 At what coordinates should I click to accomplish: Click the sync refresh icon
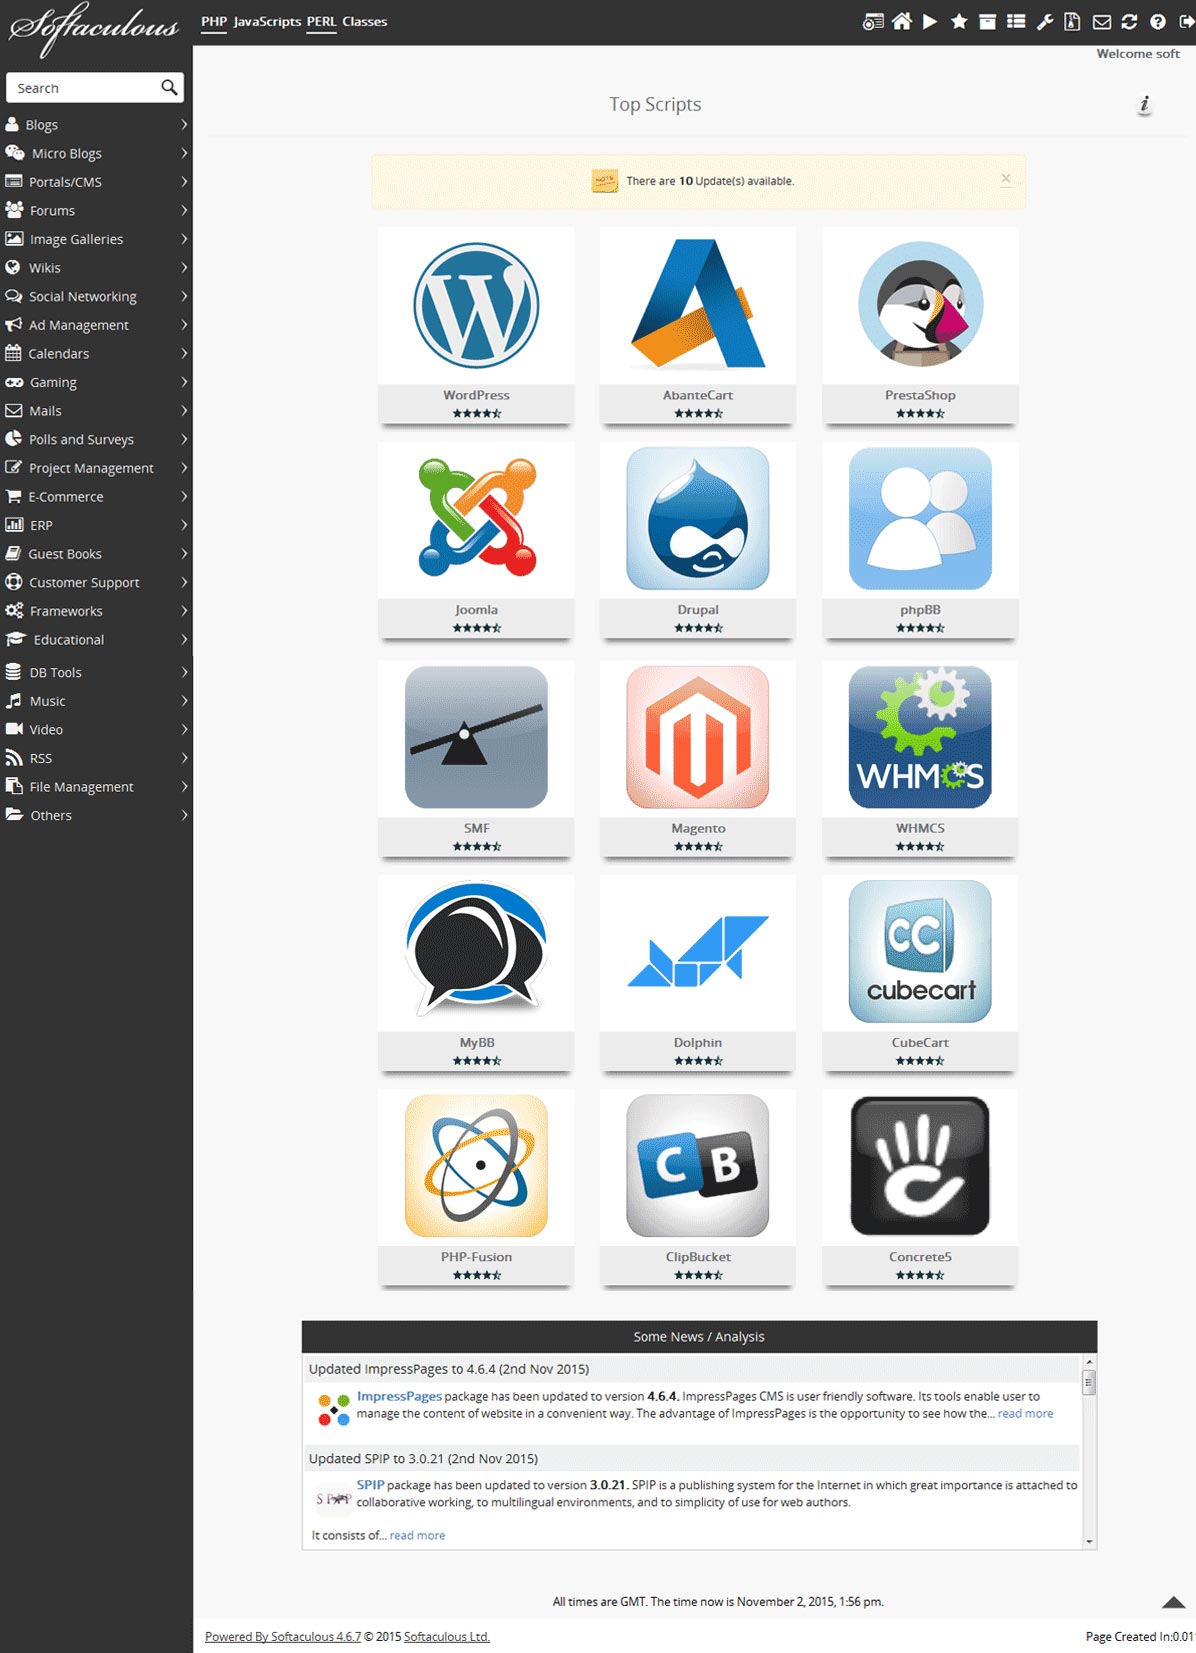1129,21
